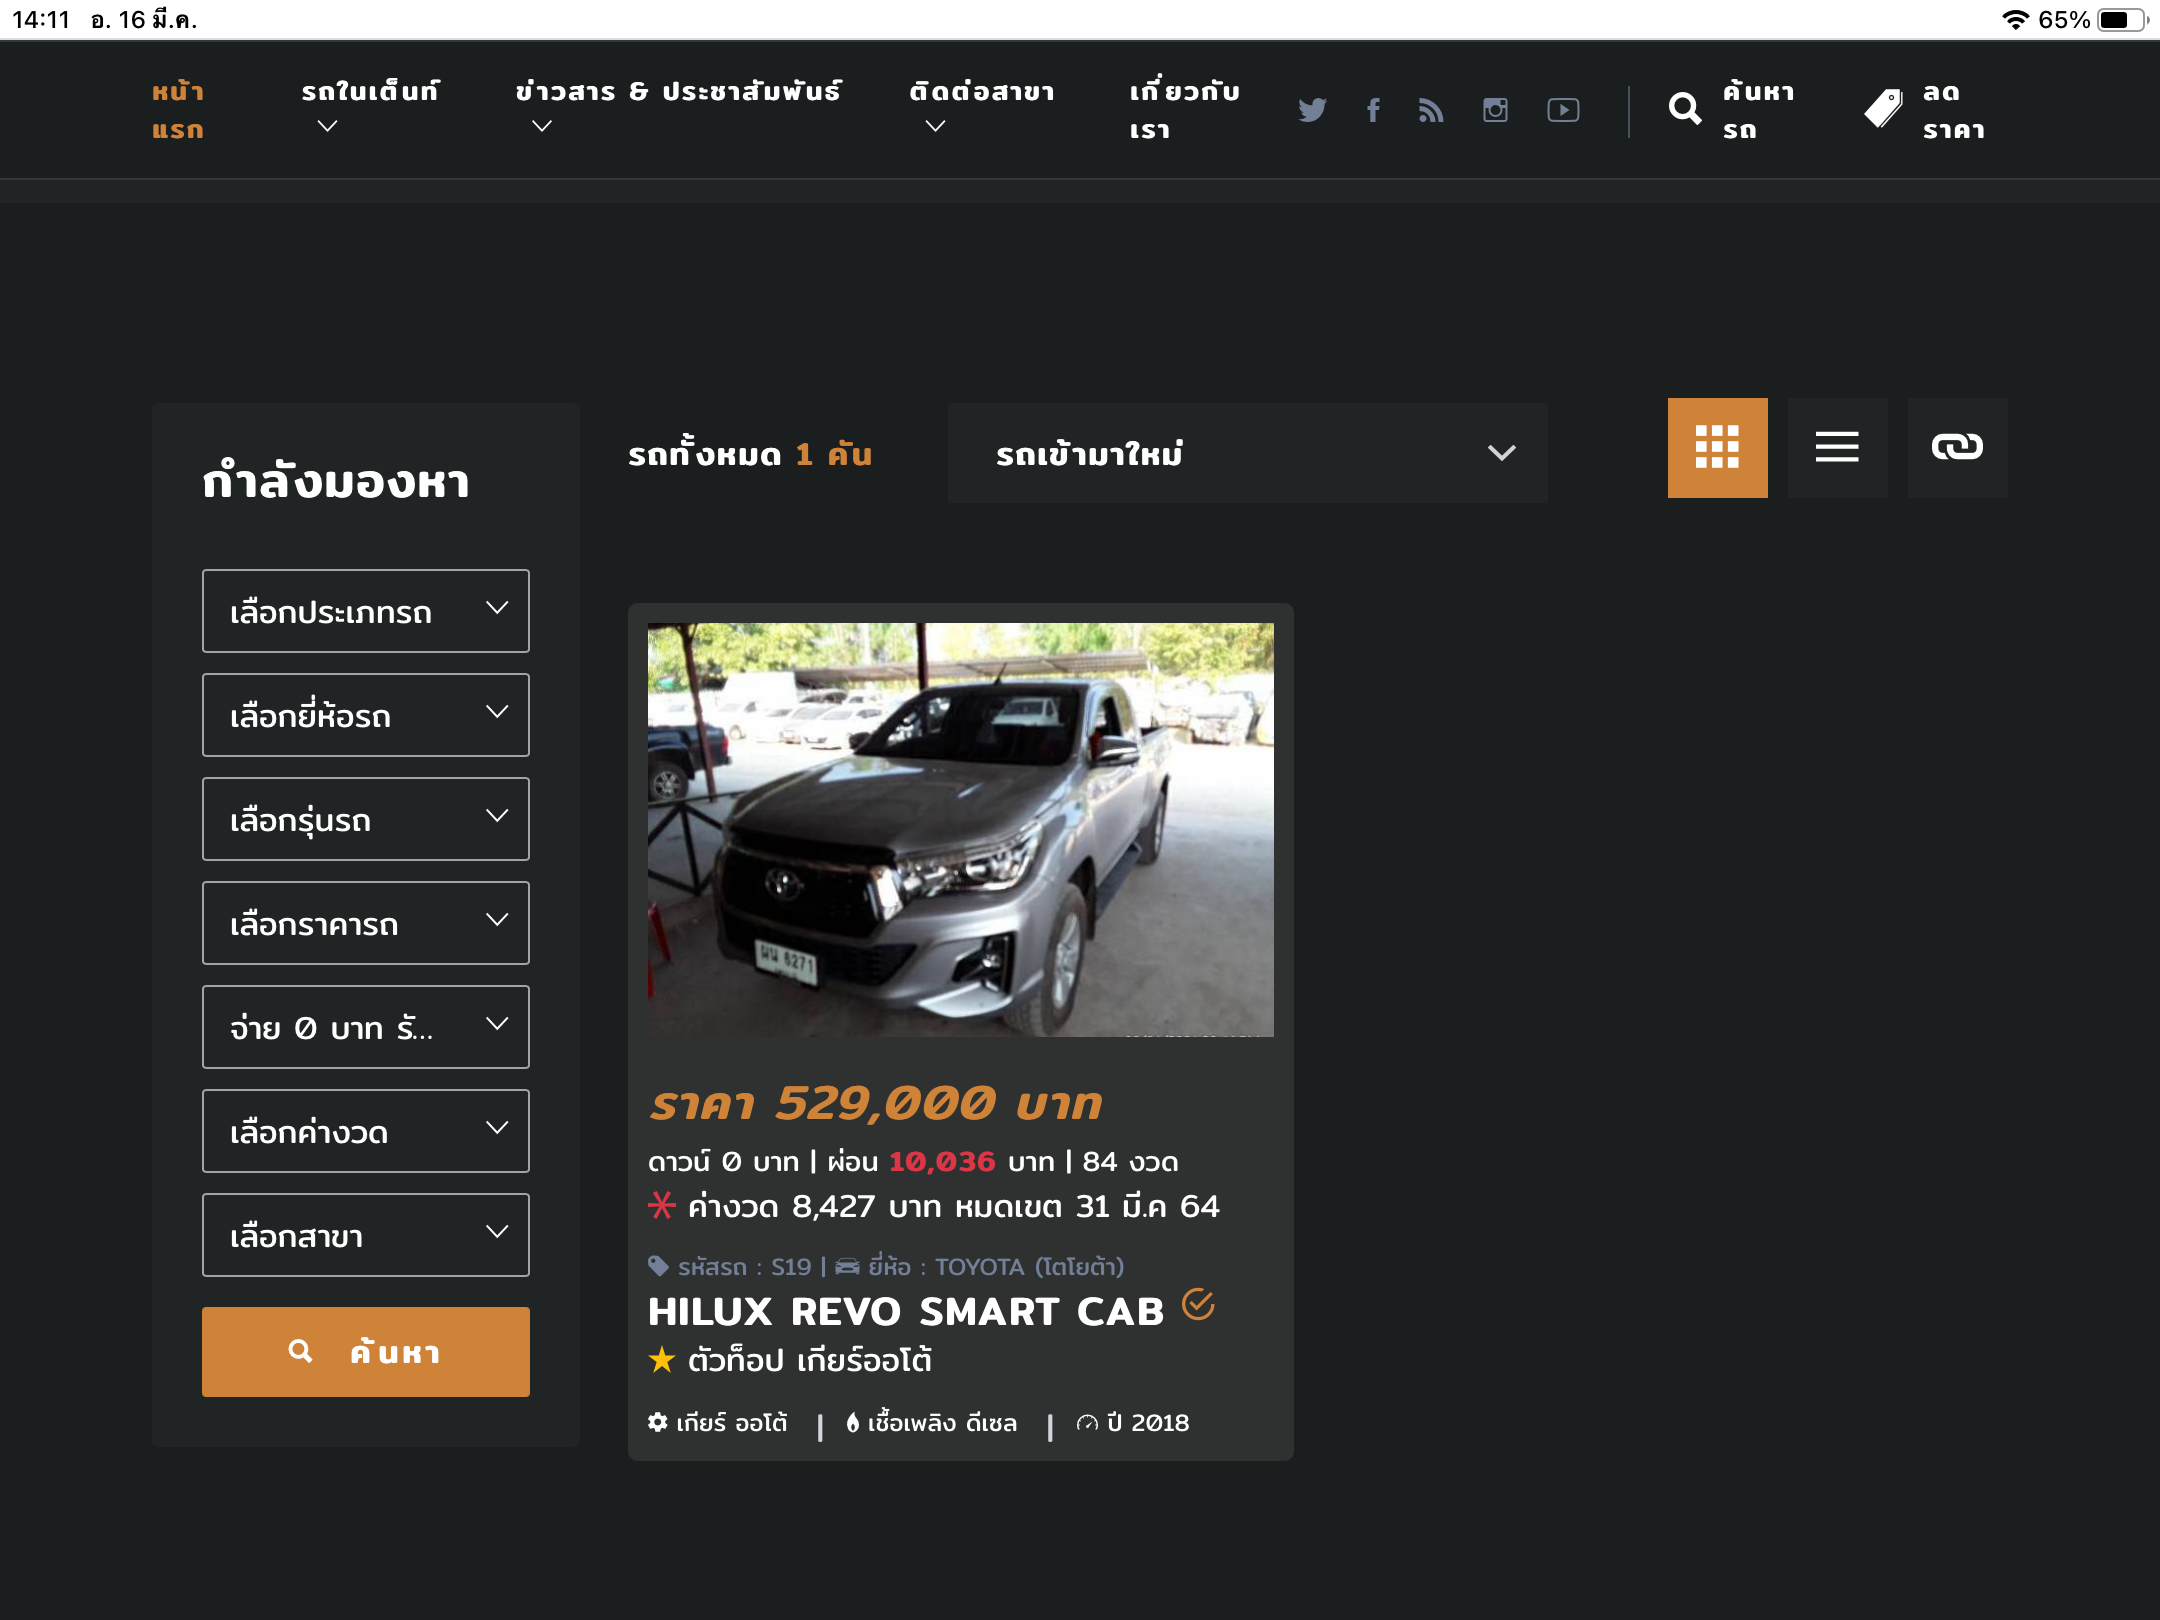Screen dimensions: 2160x1620
Task: Click the chain link view icon
Action: (x=1957, y=447)
